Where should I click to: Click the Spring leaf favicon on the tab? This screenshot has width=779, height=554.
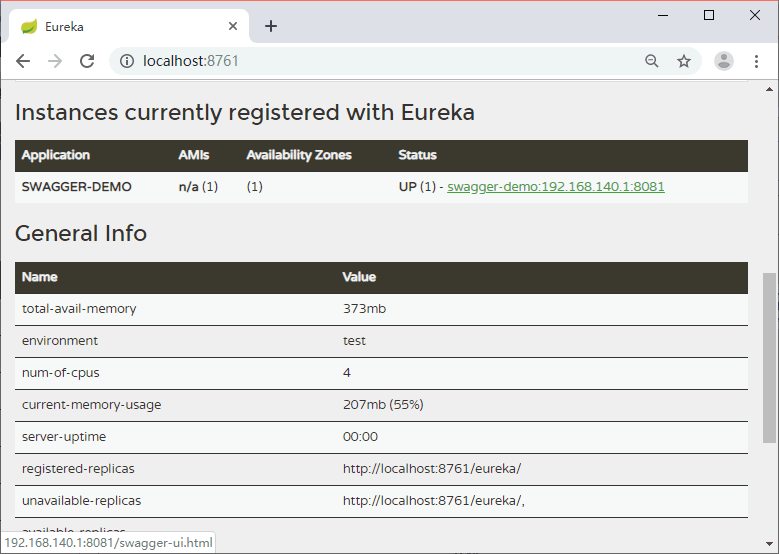(x=29, y=26)
